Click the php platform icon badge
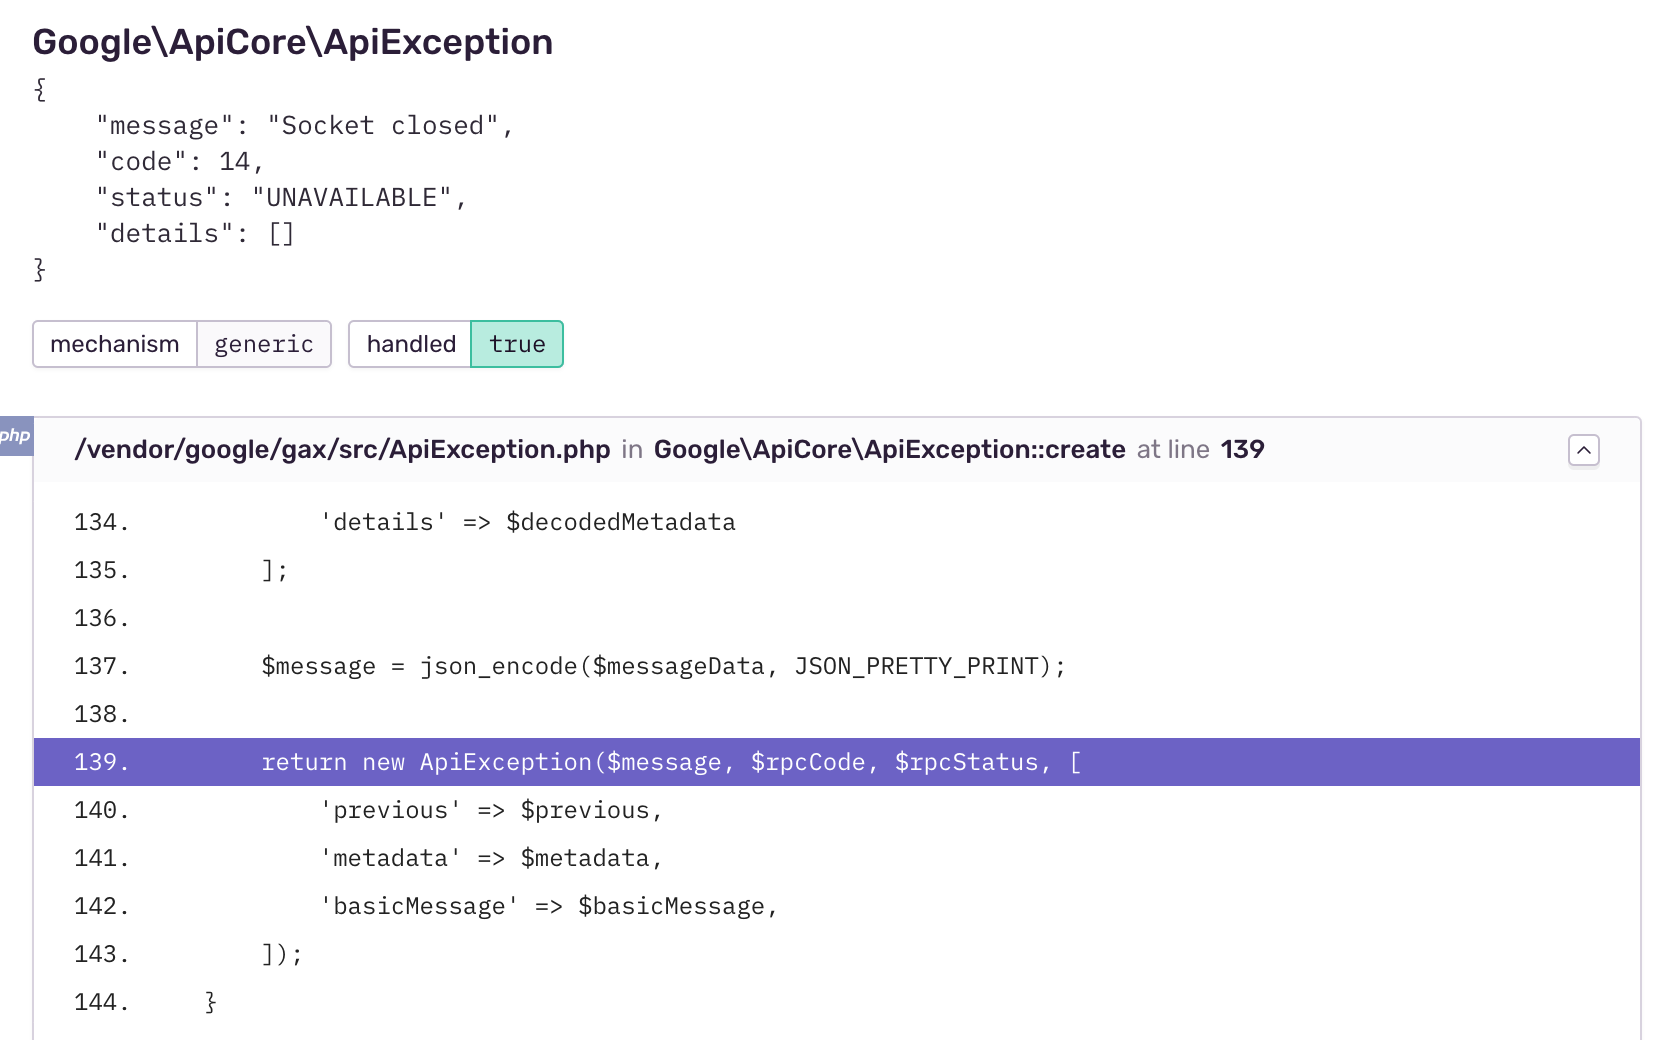1662x1040 pixels. (x=16, y=436)
